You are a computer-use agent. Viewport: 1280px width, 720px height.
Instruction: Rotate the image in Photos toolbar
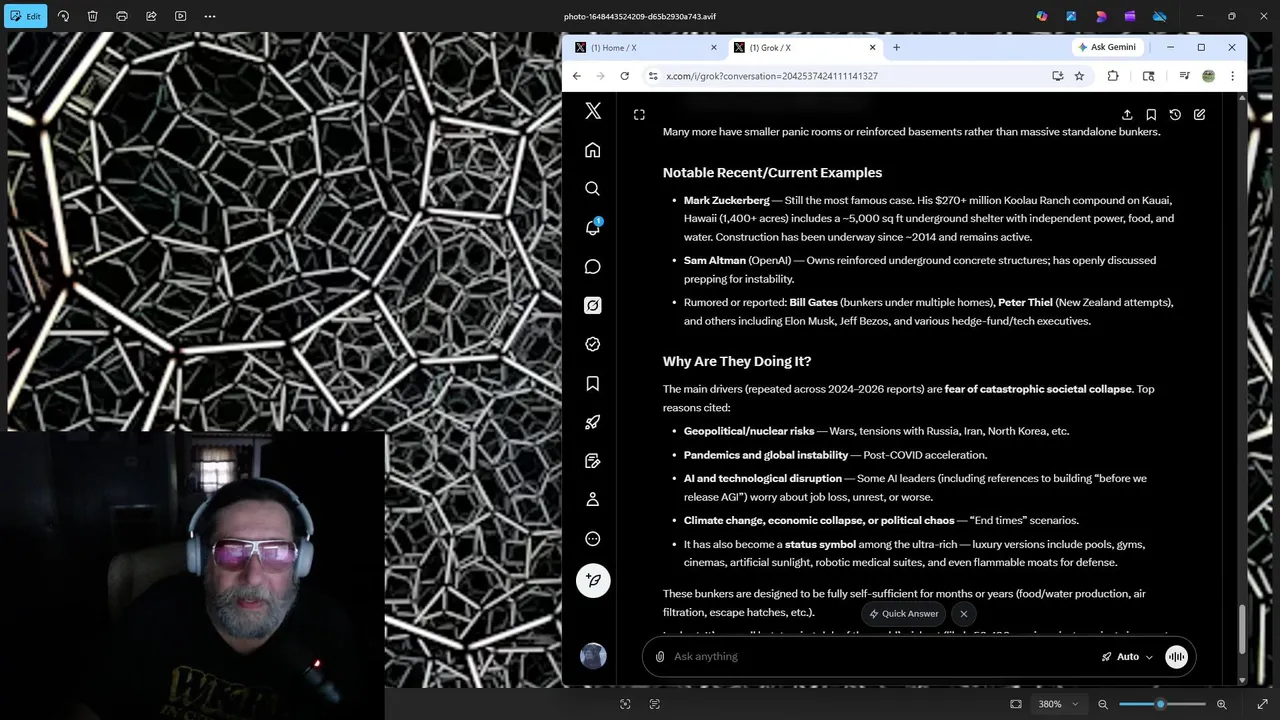pos(63,16)
